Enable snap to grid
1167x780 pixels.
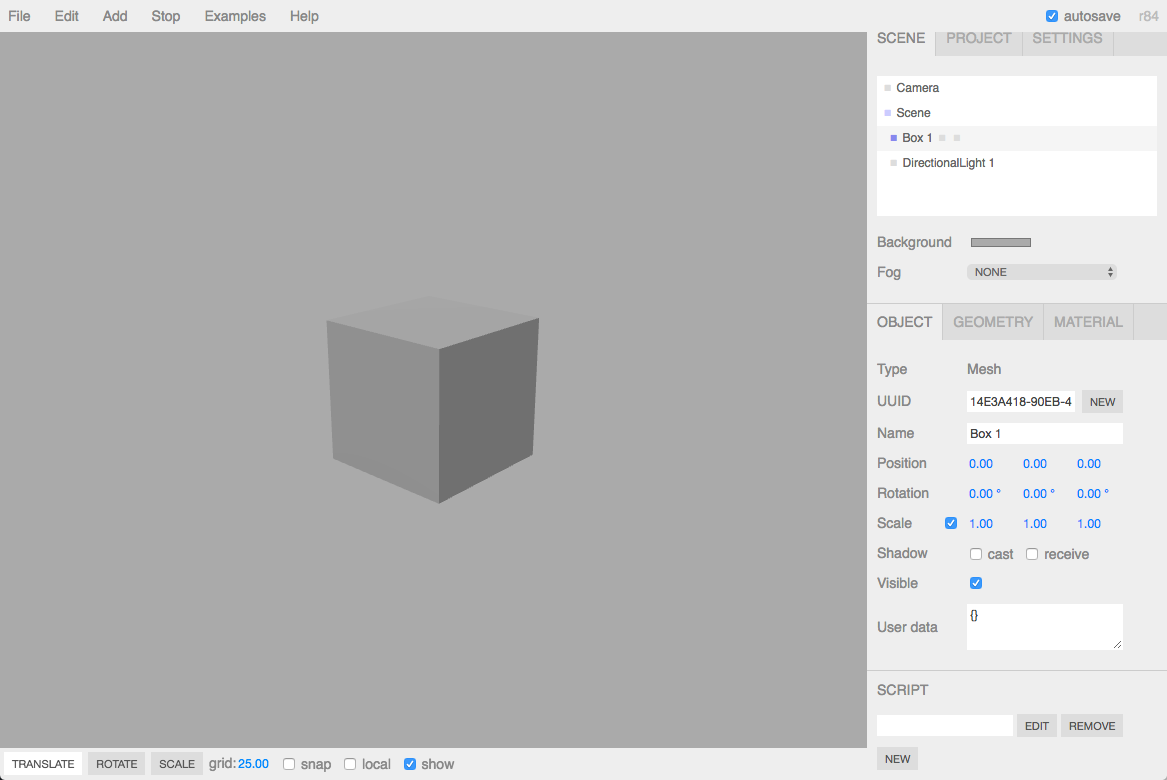(289, 763)
